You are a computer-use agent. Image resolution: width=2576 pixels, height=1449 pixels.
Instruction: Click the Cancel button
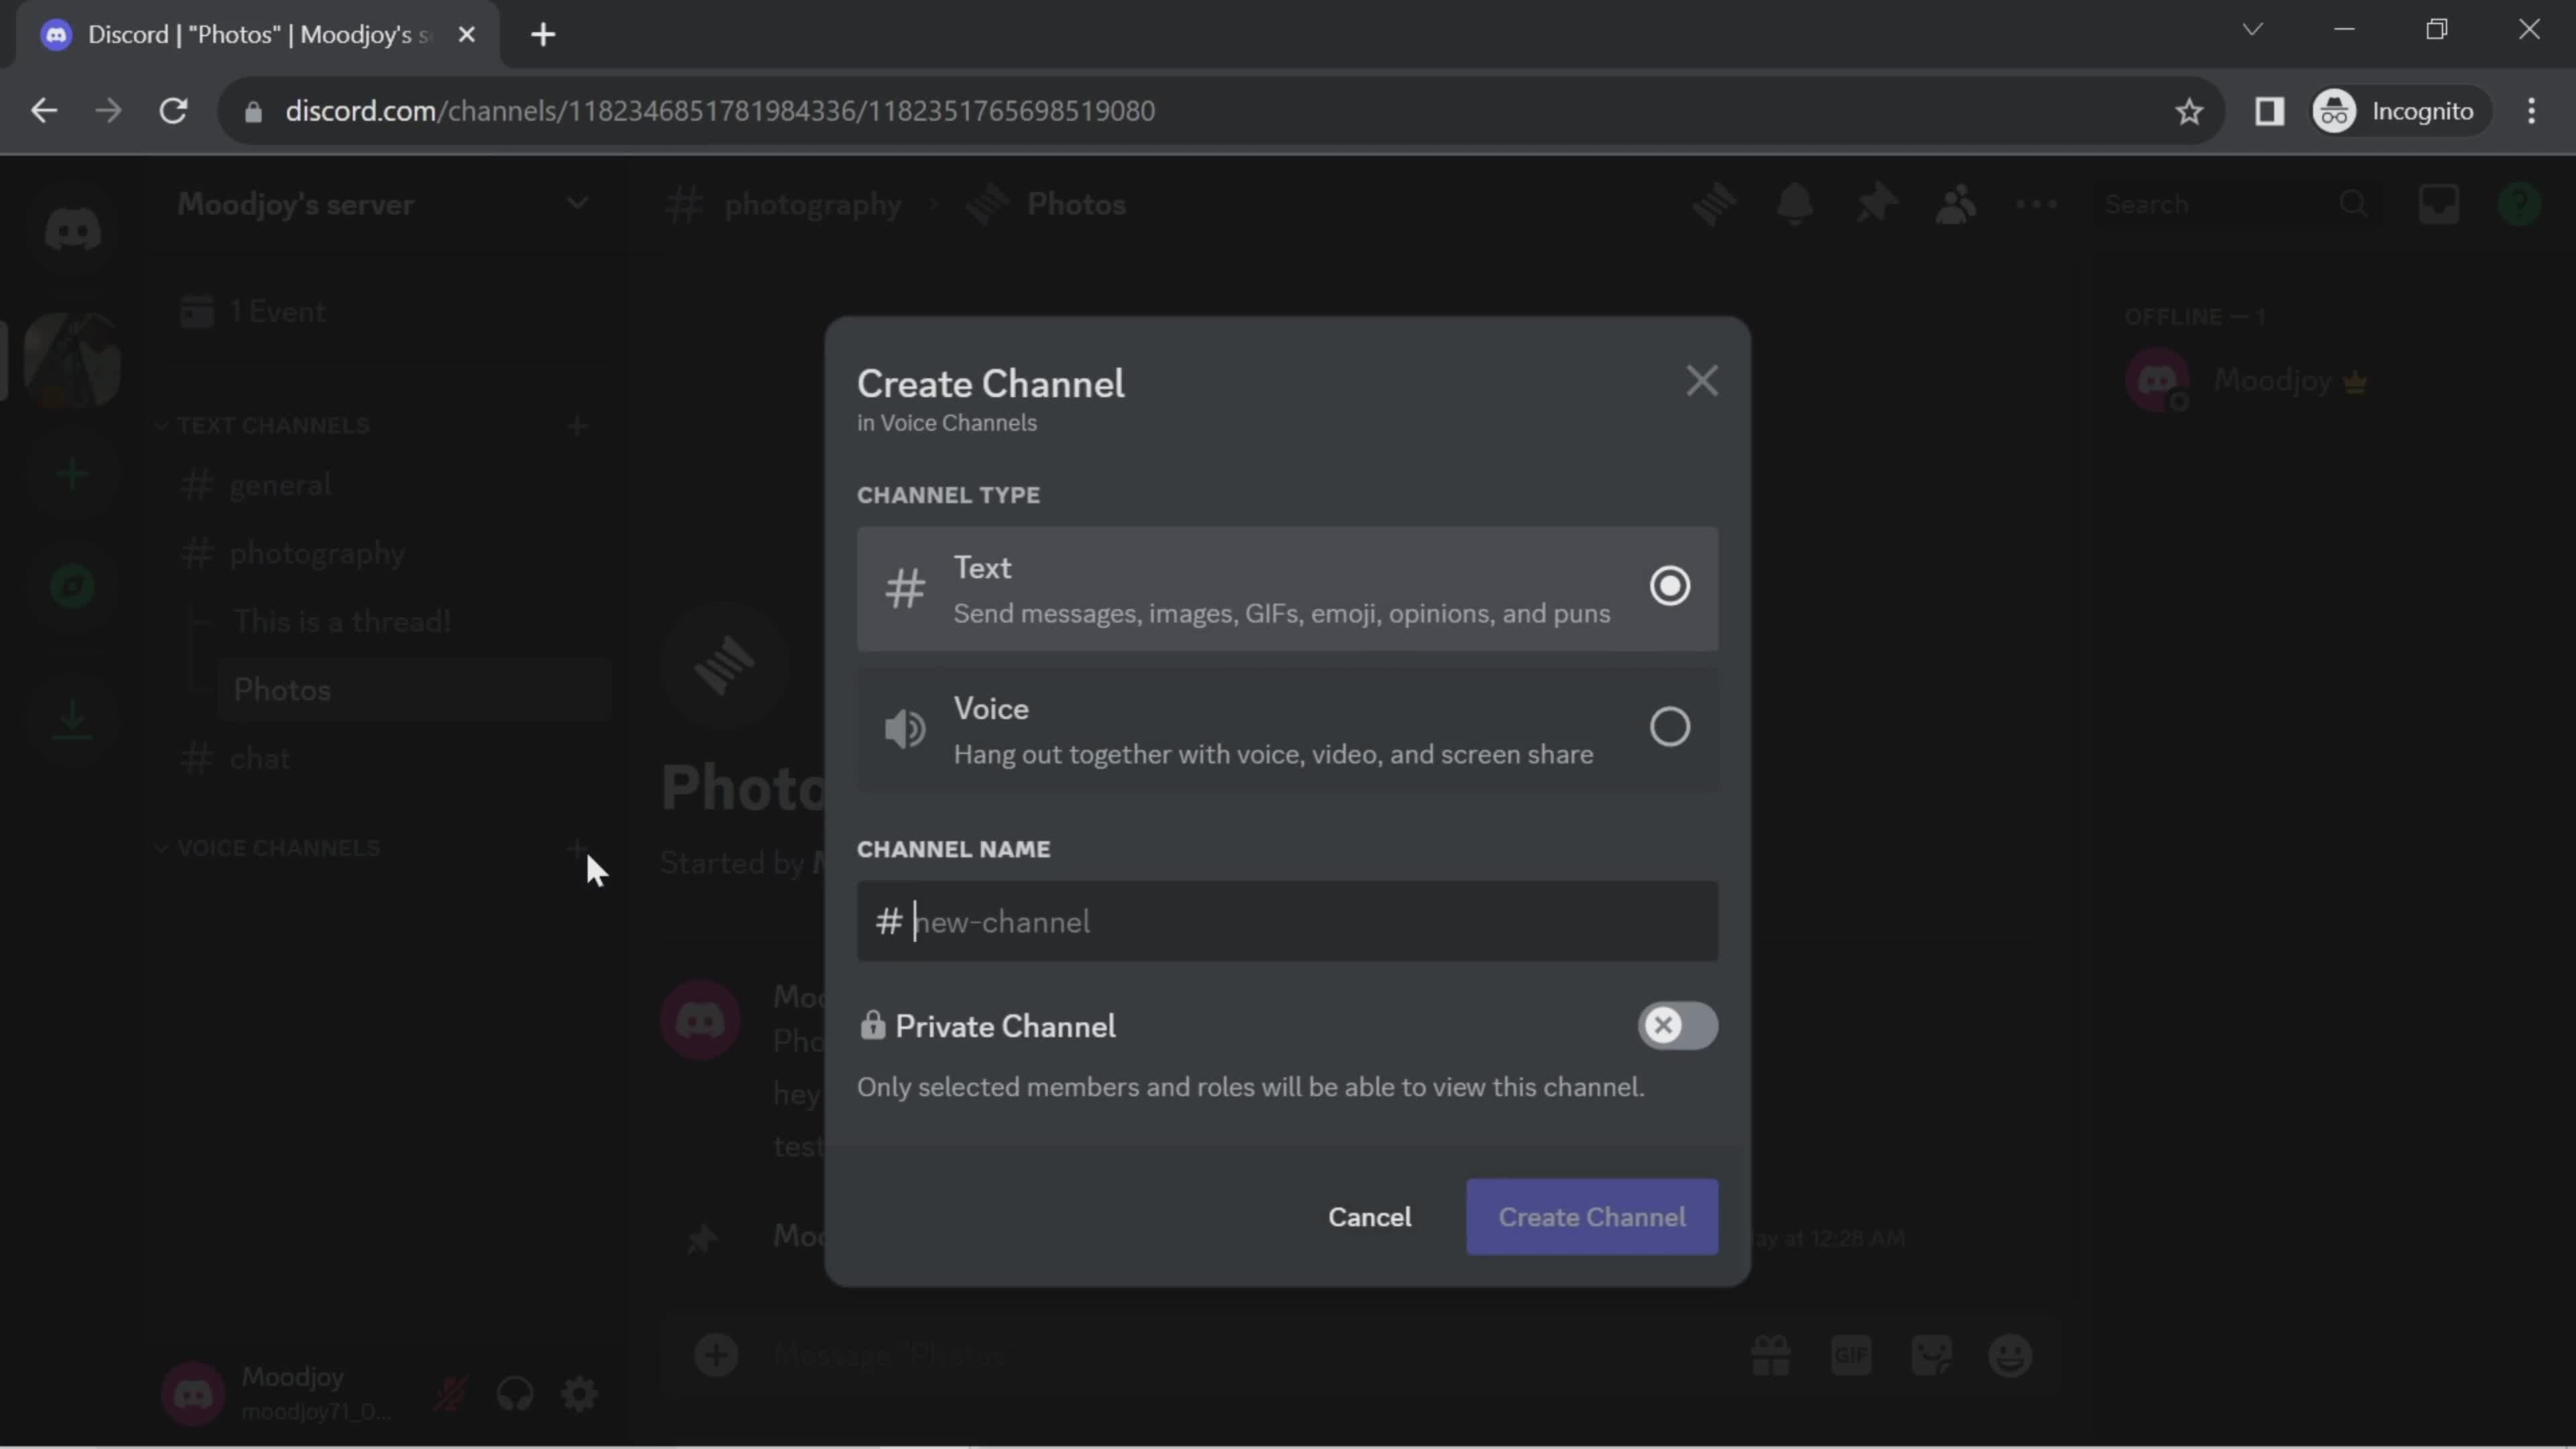coord(1371,1216)
